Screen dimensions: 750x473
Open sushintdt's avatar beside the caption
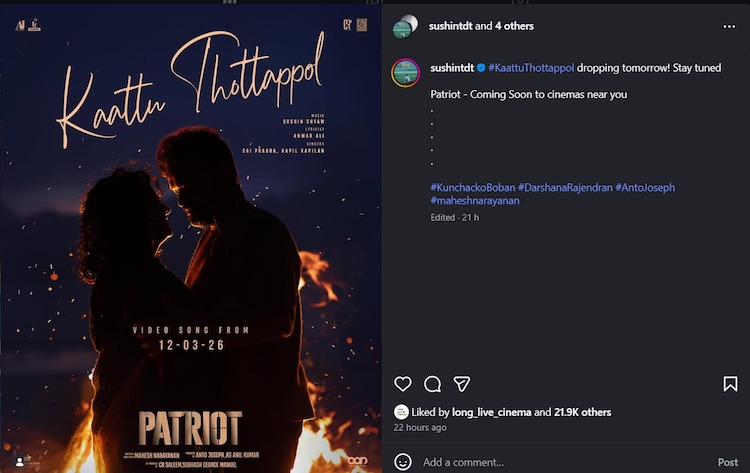pyautogui.click(x=405, y=73)
